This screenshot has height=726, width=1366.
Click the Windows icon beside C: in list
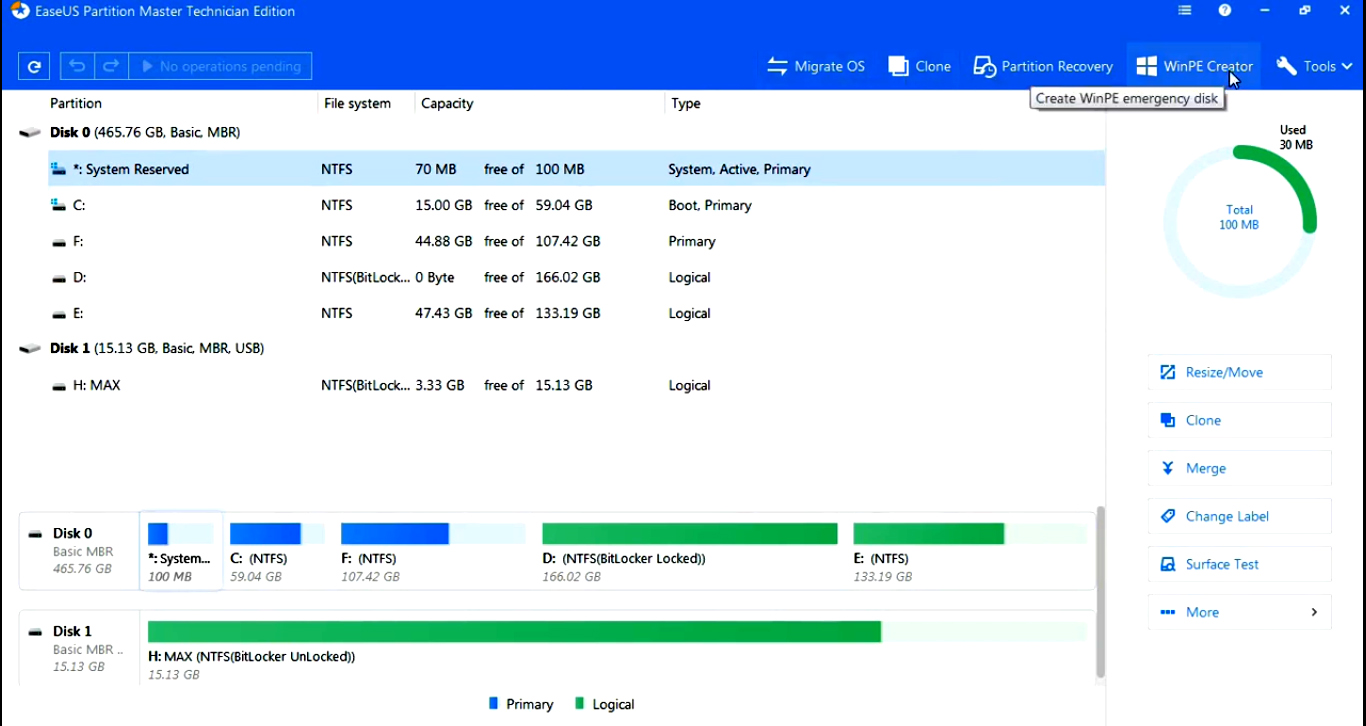[58, 205]
